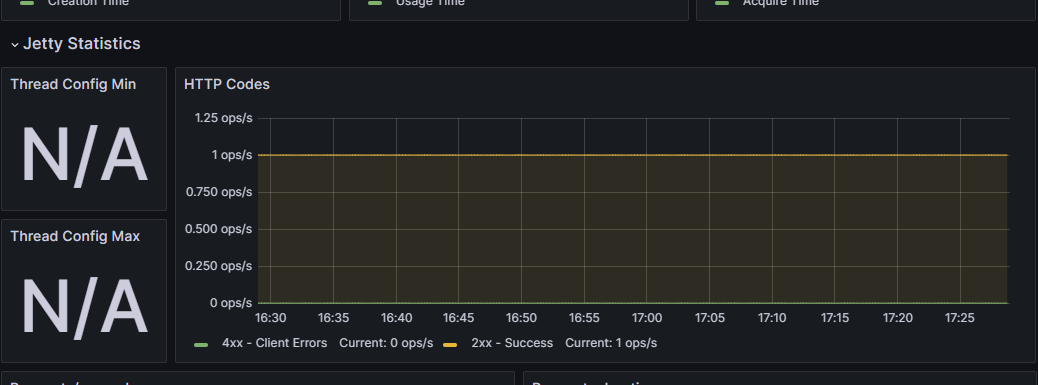Click the yellow 2xx legend color swatch
Screen dimensions: 1038x385
[x=449, y=345]
